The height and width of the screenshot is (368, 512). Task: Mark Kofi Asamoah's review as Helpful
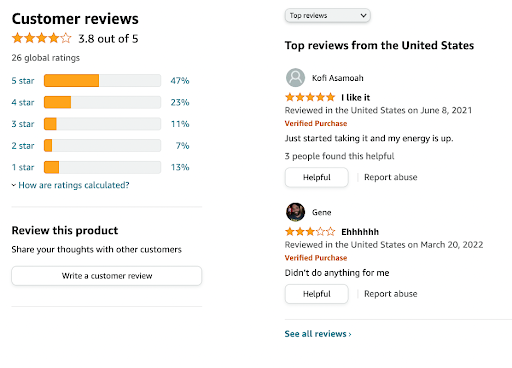(317, 177)
